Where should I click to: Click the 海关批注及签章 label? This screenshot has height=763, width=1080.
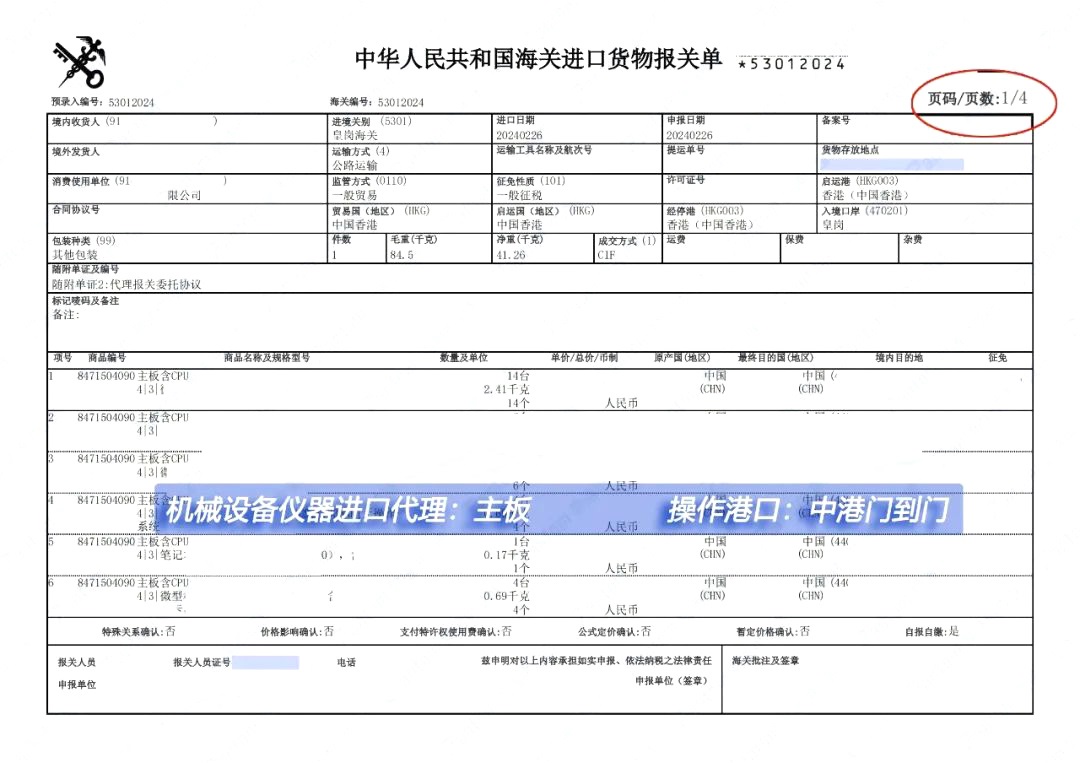point(765,661)
